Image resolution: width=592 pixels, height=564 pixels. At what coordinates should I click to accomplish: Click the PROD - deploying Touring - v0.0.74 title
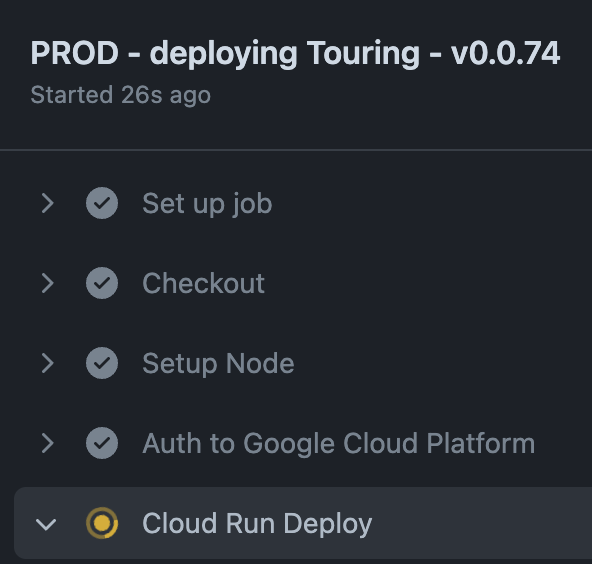[295, 54]
